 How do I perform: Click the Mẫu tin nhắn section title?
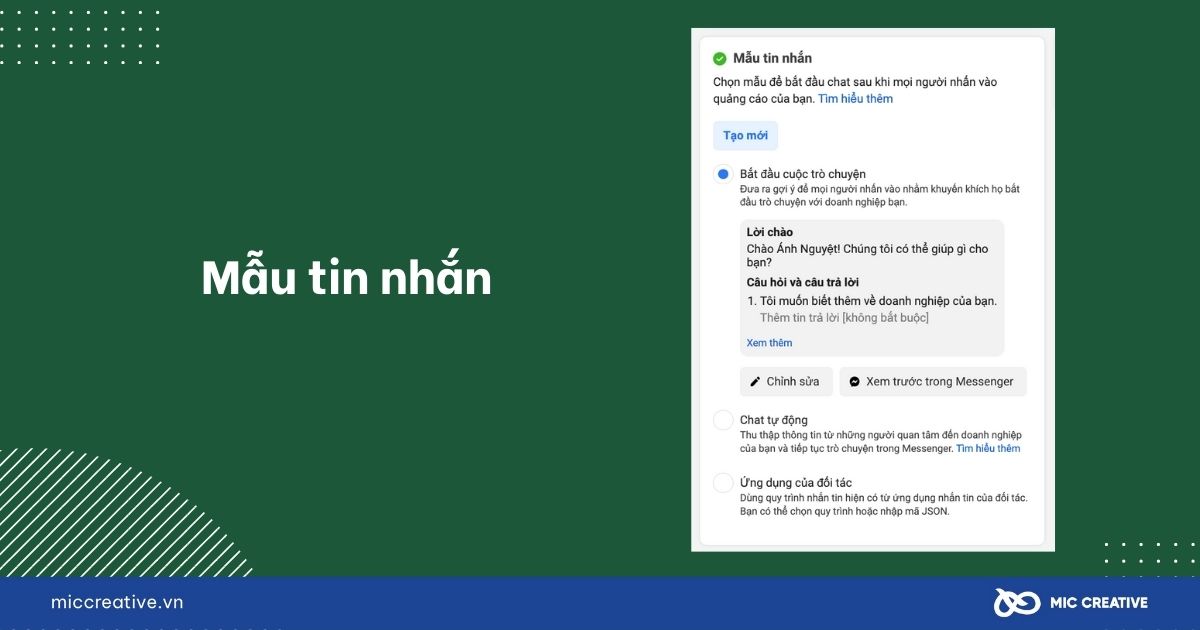coord(773,59)
